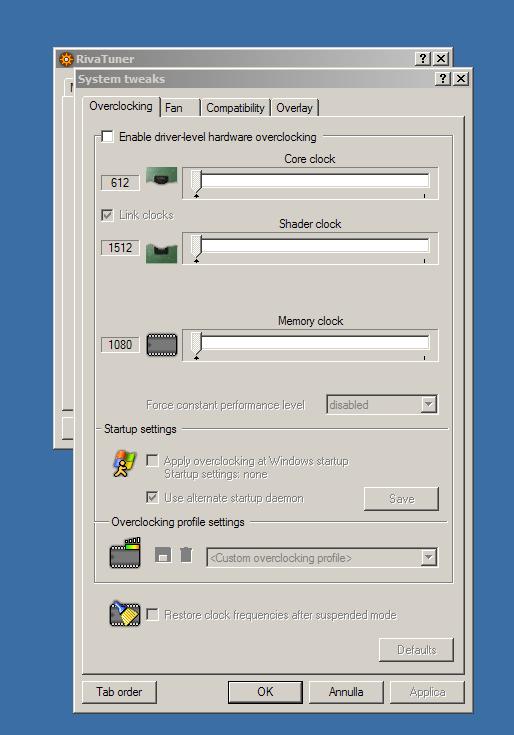Click the overclocking profile memory chip icon
This screenshot has width=514, height=735.
(125, 554)
